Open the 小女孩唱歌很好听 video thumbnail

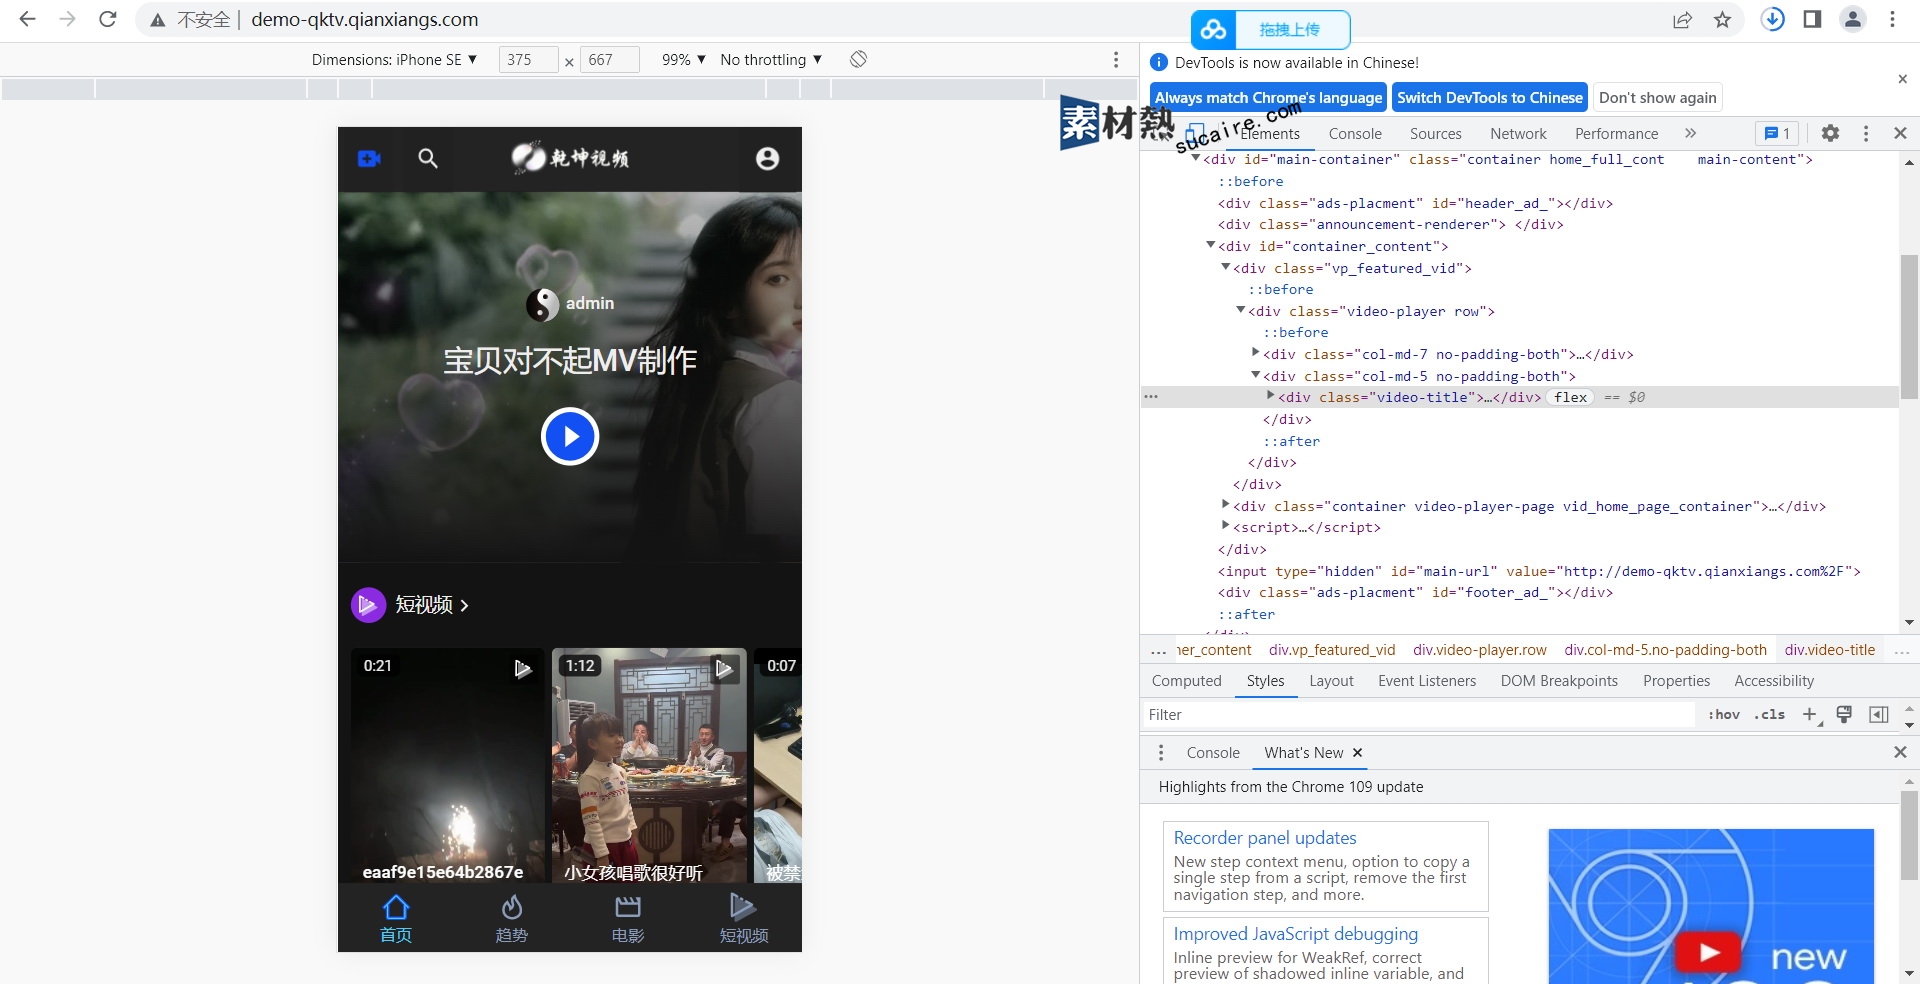click(x=649, y=766)
